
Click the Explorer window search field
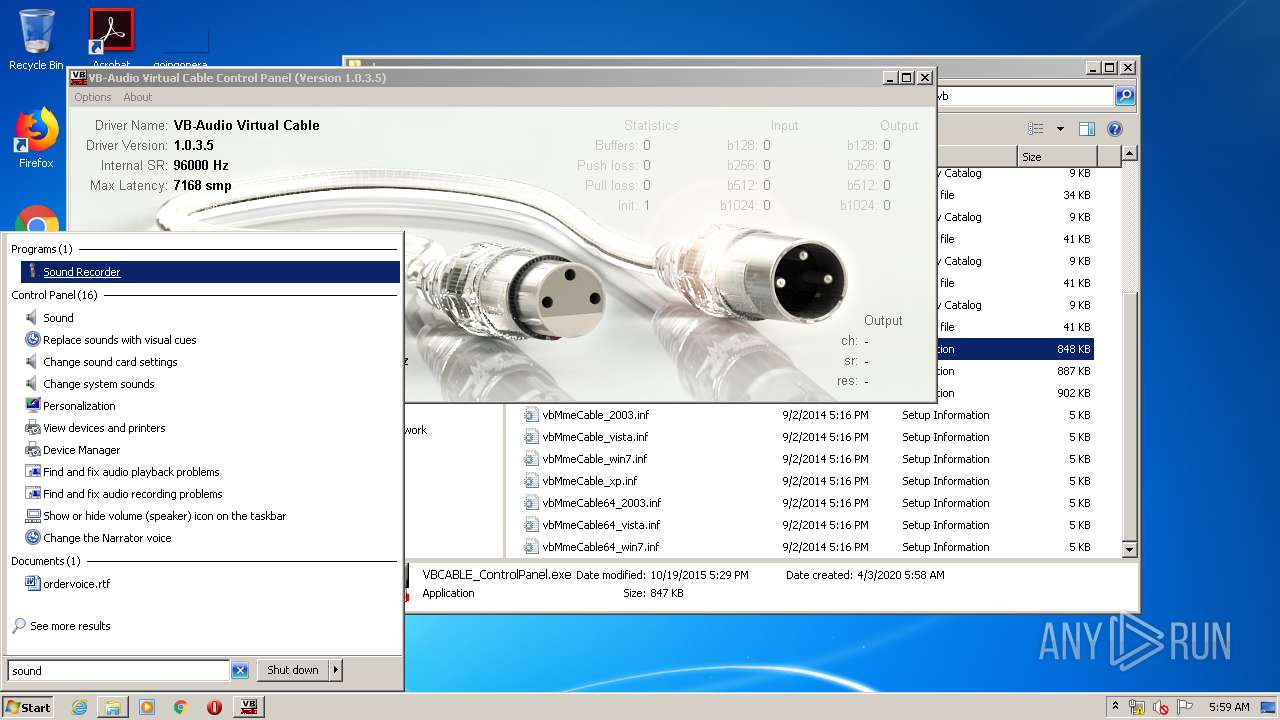click(x=1024, y=96)
